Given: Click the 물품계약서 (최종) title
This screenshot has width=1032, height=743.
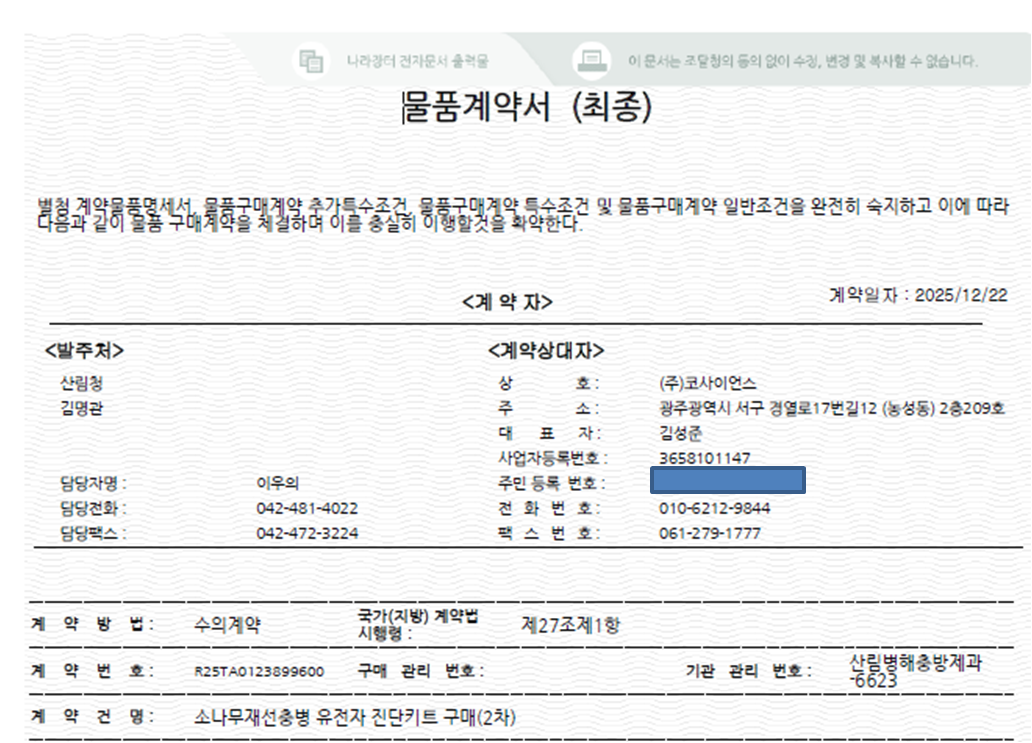Looking at the screenshot, I should point(526,108).
